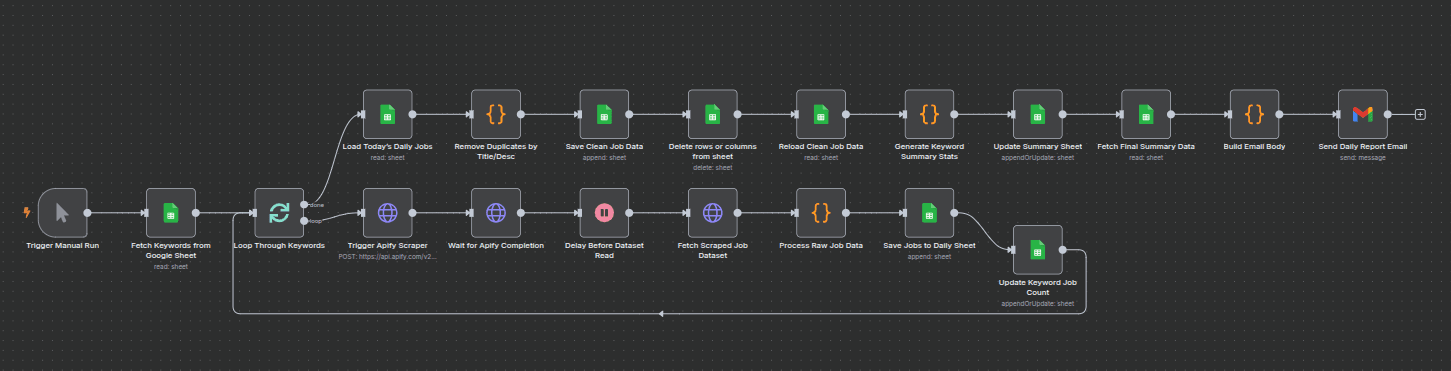Click the 'done' output of Loop Through Keywords
Screen dimensions: 1451x371
[x=304, y=204]
